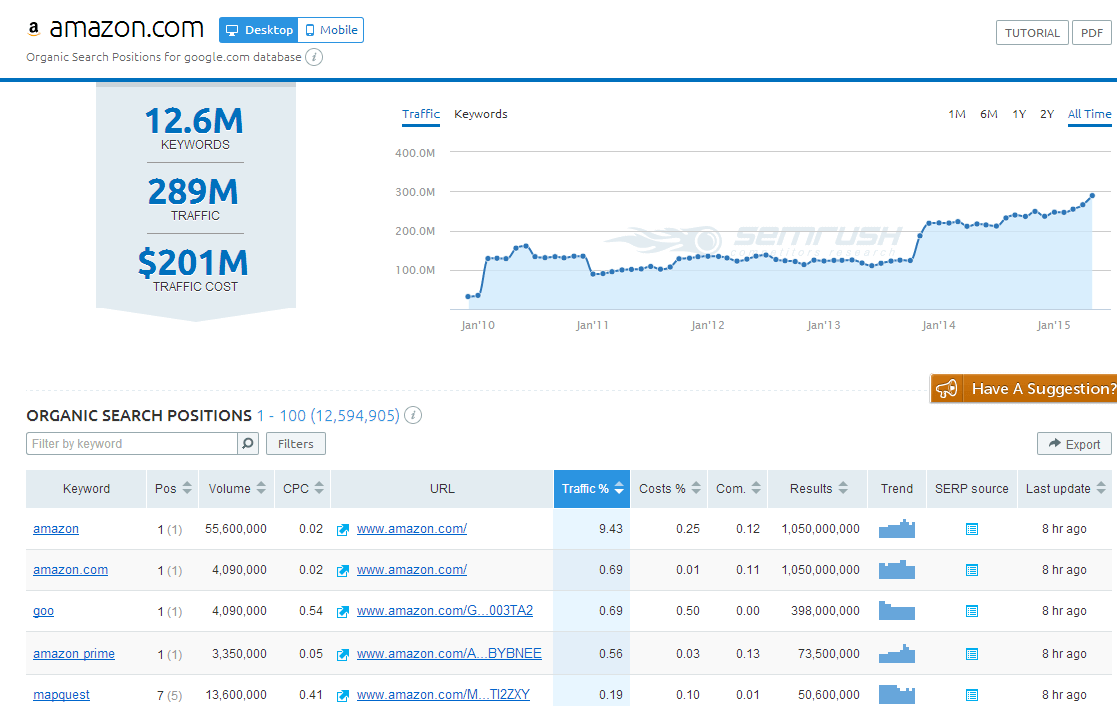Click the search magnifier in keyword filter
The image size is (1117, 706).
pyautogui.click(x=248, y=444)
